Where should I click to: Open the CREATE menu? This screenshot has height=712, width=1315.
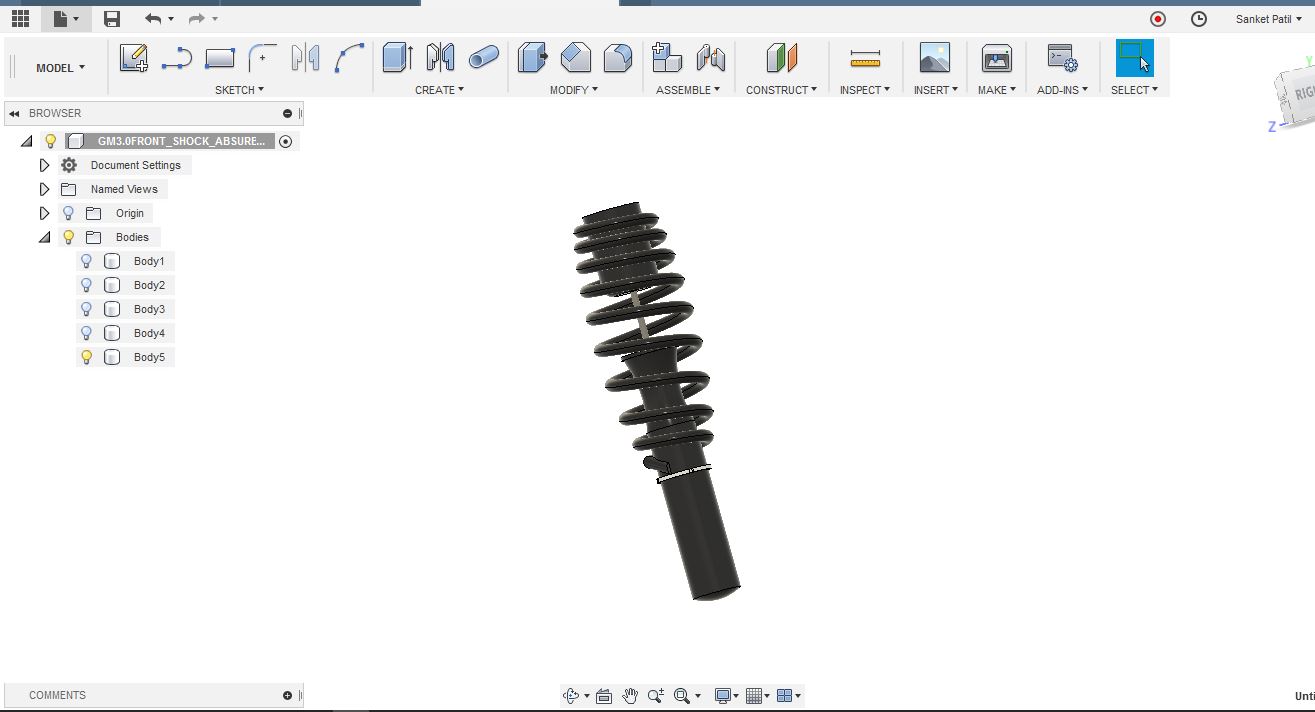(439, 90)
